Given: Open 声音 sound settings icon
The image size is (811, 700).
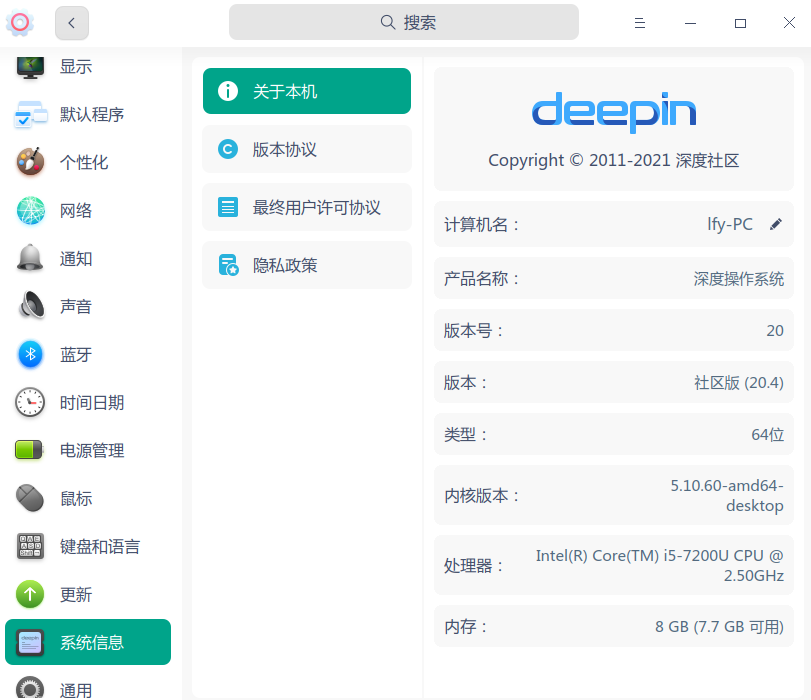Looking at the screenshot, I should pyautogui.click(x=29, y=306).
